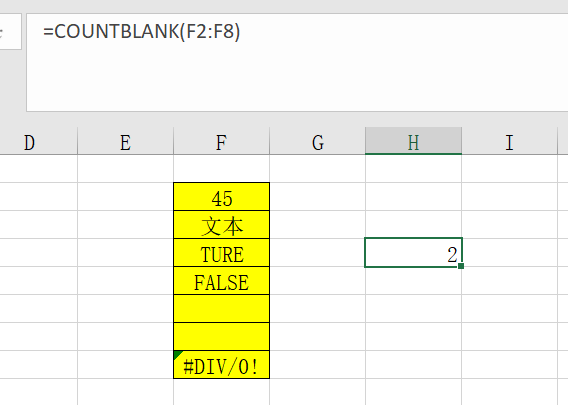The width and height of the screenshot is (568, 405).
Task: Click the cell showing #DIV/0! error
Action: (x=221, y=365)
